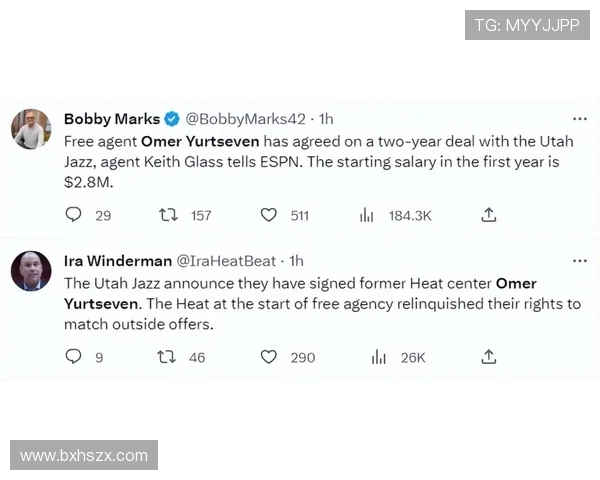Like Ira Winderman's tweet
Image resolution: width=600 pixels, height=480 pixels.
pos(268,356)
